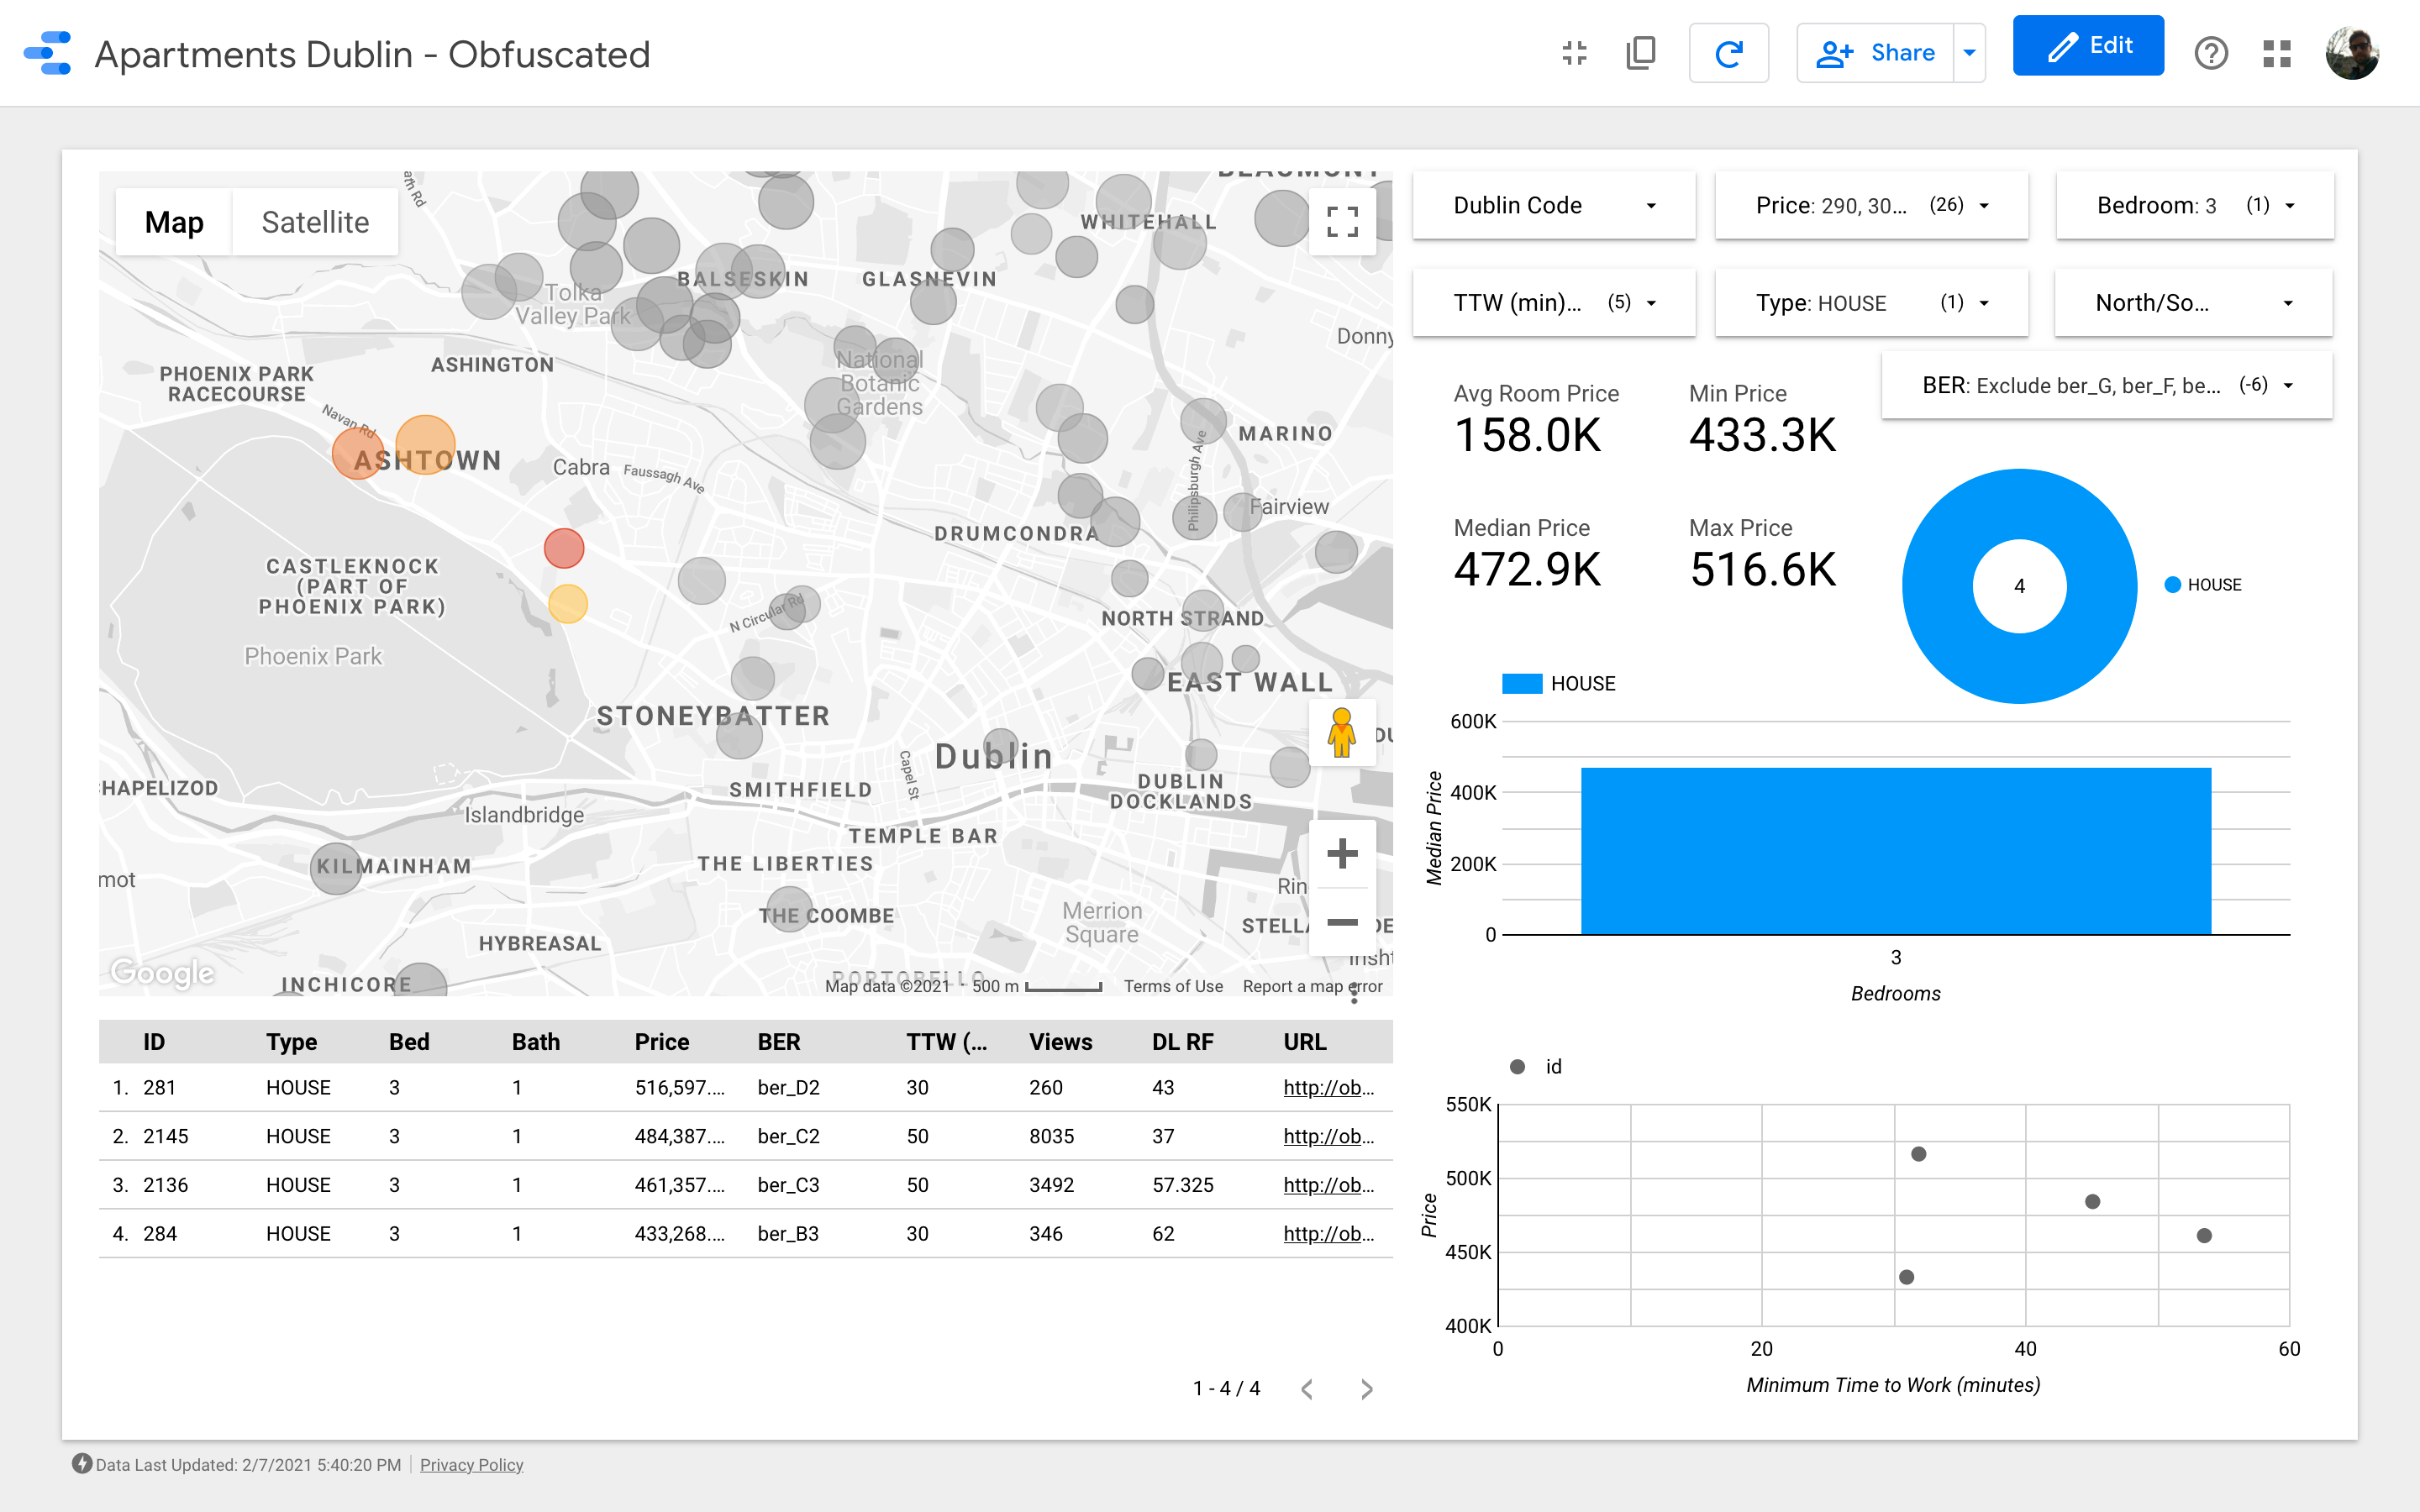Edit the report
Image resolution: width=2420 pixels, height=1512 pixels.
(x=2088, y=45)
